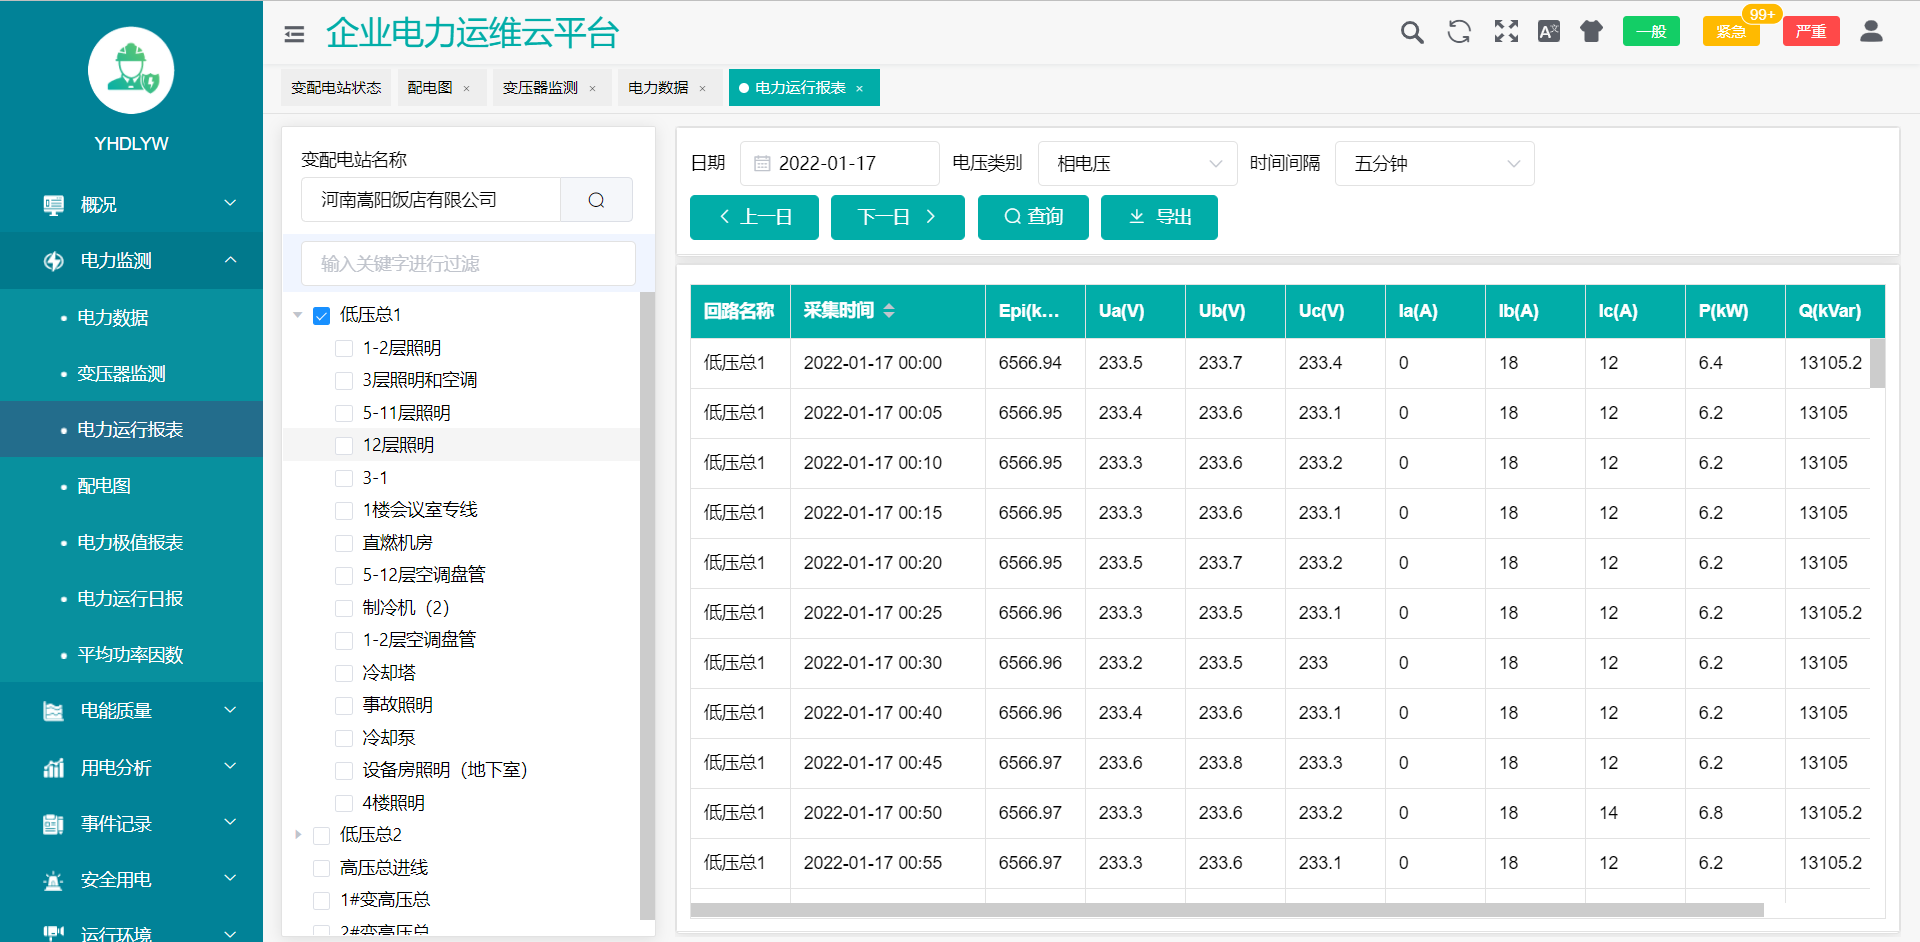Screen dimensions: 1920x942
Task: Open the user profile icon
Action: pyautogui.click(x=1870, y=32)
